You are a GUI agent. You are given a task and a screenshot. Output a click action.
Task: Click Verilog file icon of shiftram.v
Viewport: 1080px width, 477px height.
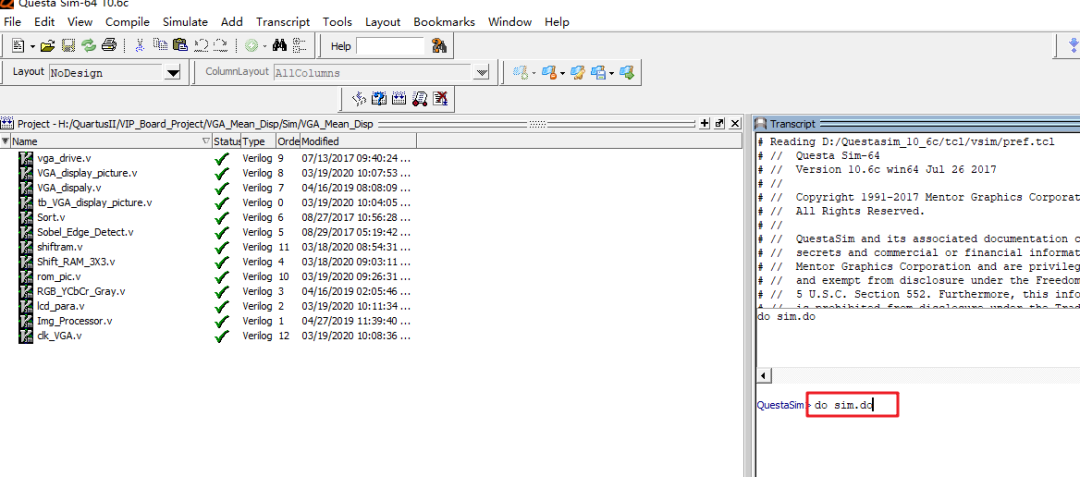(25, 247)
